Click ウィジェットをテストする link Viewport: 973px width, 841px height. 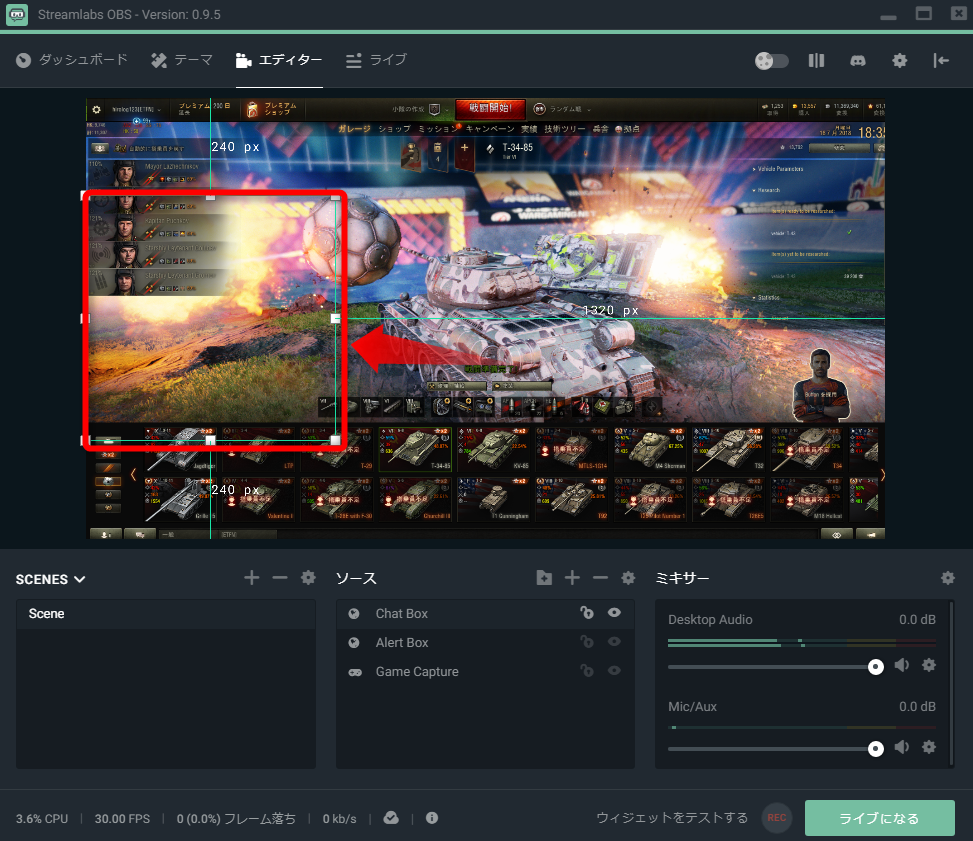click(x=672, y=818)
